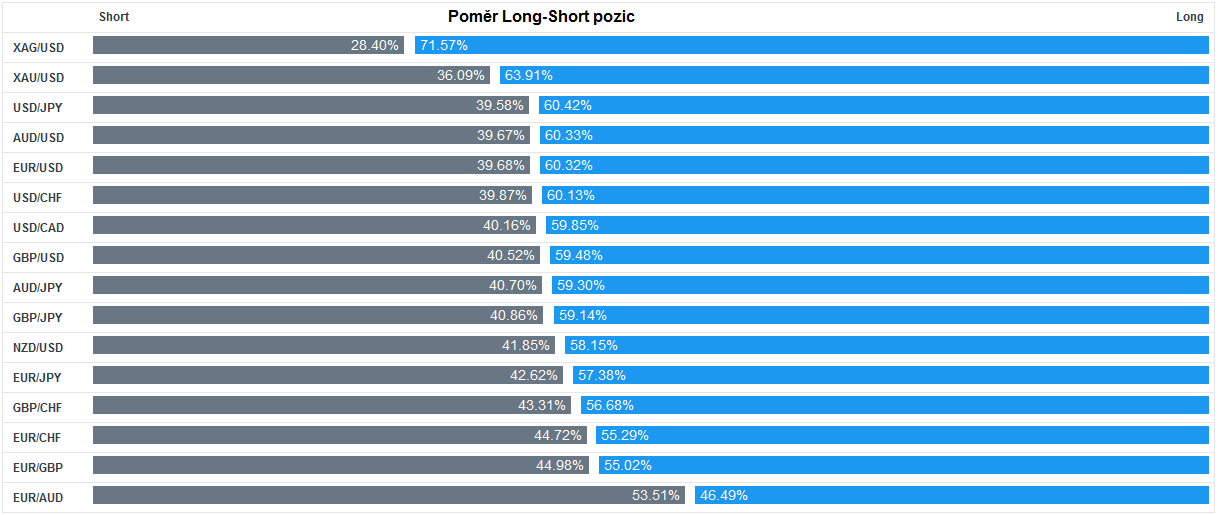Select the blue 46.49% long bar
Screen dimensions: 1219x515
pyautogui.click(x=951, y=495)
